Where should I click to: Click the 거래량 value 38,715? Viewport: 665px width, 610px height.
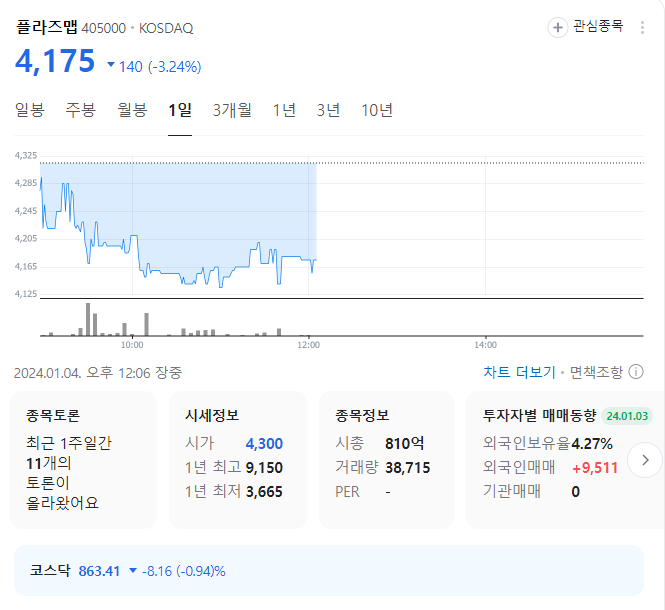(408, 467)
